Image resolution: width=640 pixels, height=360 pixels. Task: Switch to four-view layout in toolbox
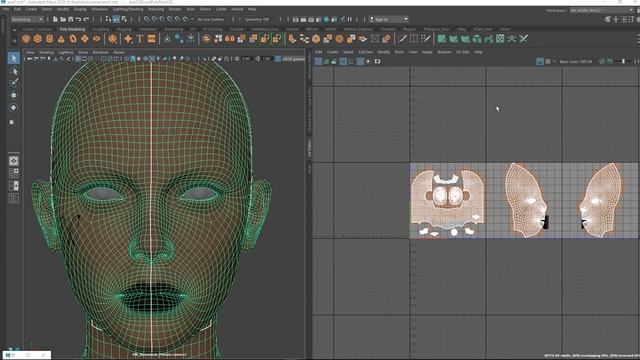(13, 172)
